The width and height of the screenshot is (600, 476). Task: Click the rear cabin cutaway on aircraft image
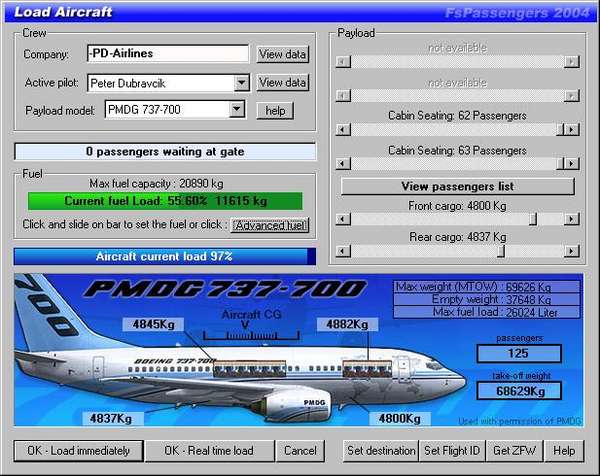click(249, 369)
